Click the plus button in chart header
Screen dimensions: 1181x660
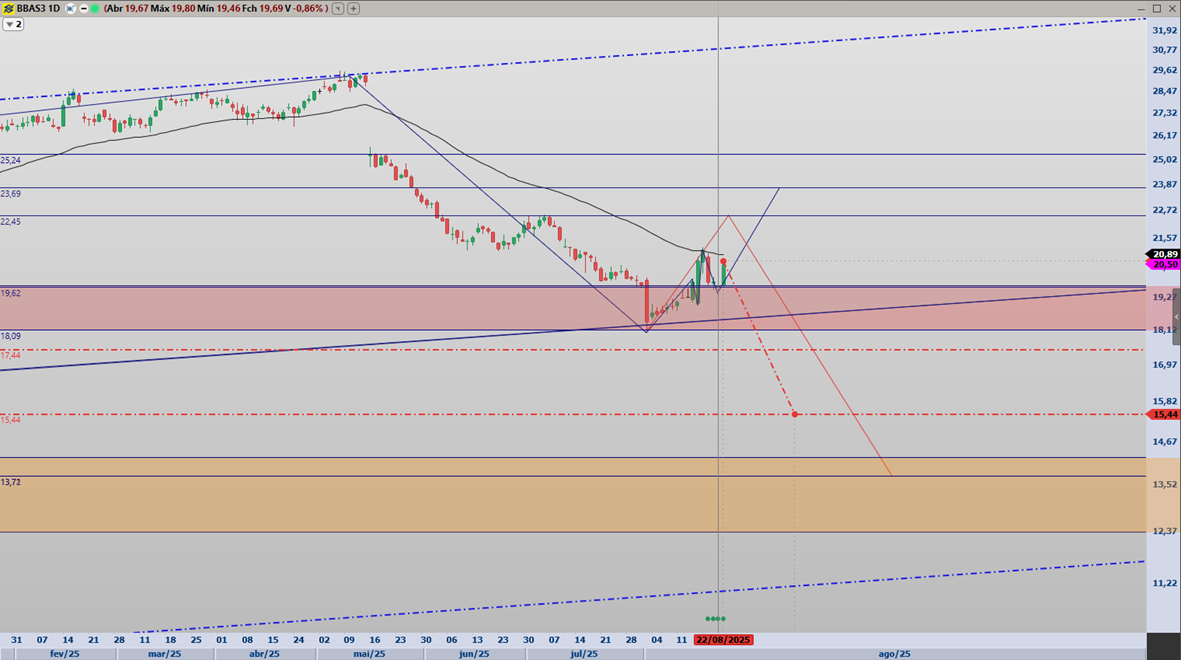pyautogui.click(x=354, y=8)
